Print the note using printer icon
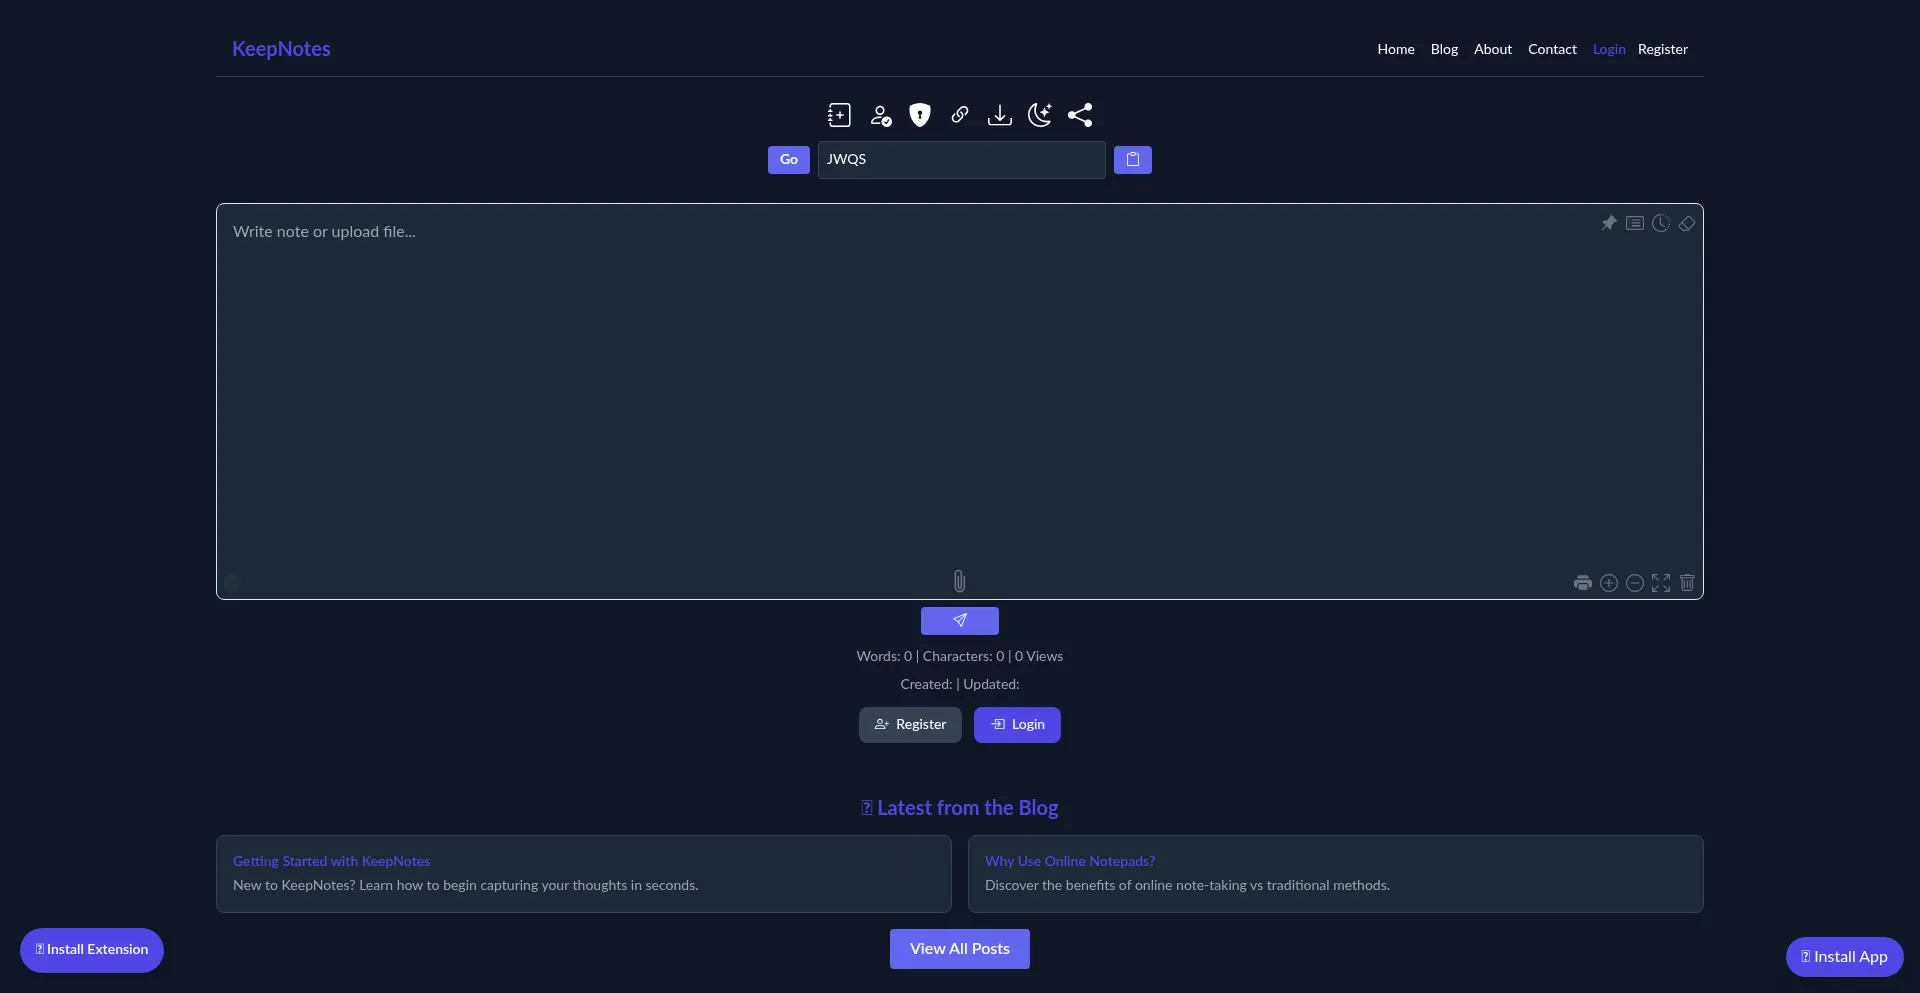This screenshot has height=993, width=1920. (x=1582, y=583)
